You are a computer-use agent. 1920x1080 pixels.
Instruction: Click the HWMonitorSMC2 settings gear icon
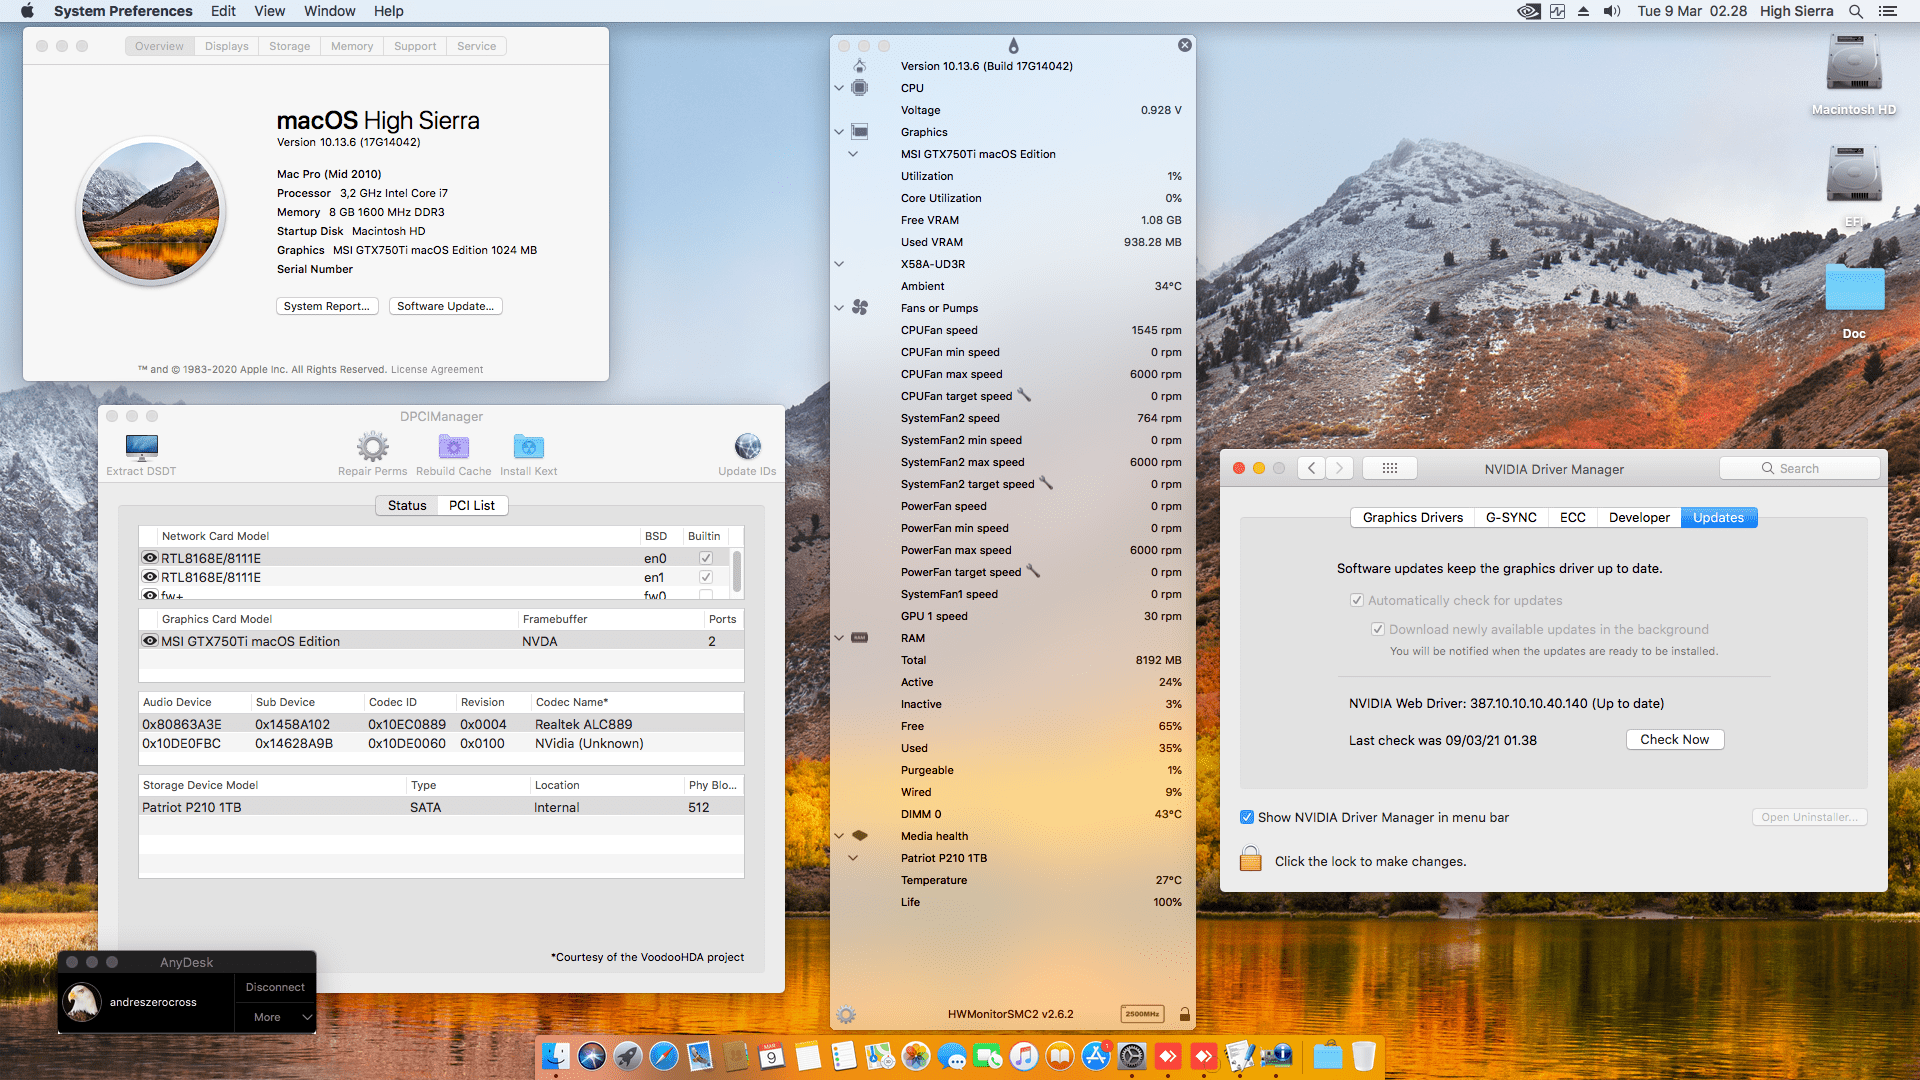tap(846, 1014)
